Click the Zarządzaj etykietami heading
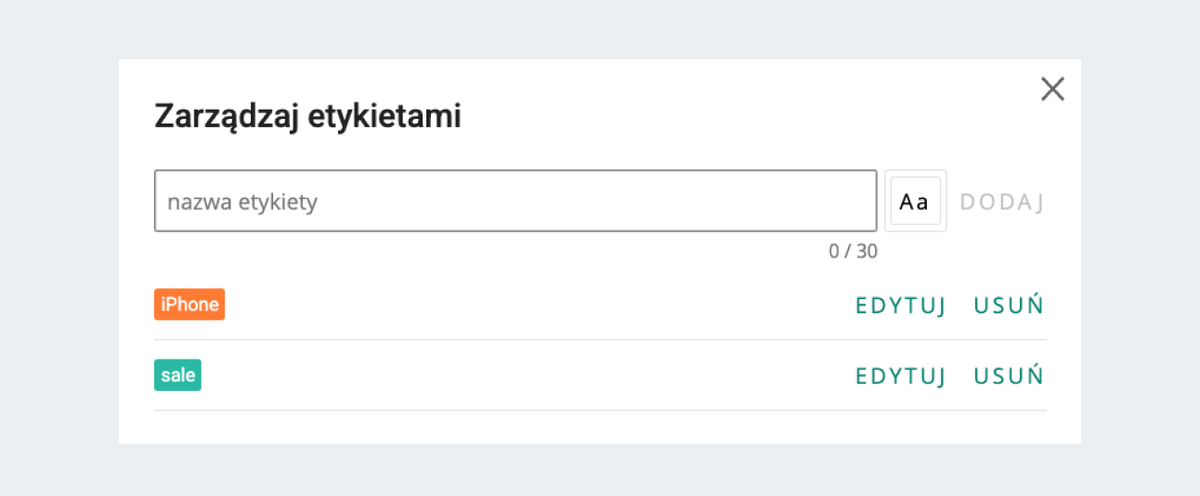 pyautogui.click(x=307, y=117)
